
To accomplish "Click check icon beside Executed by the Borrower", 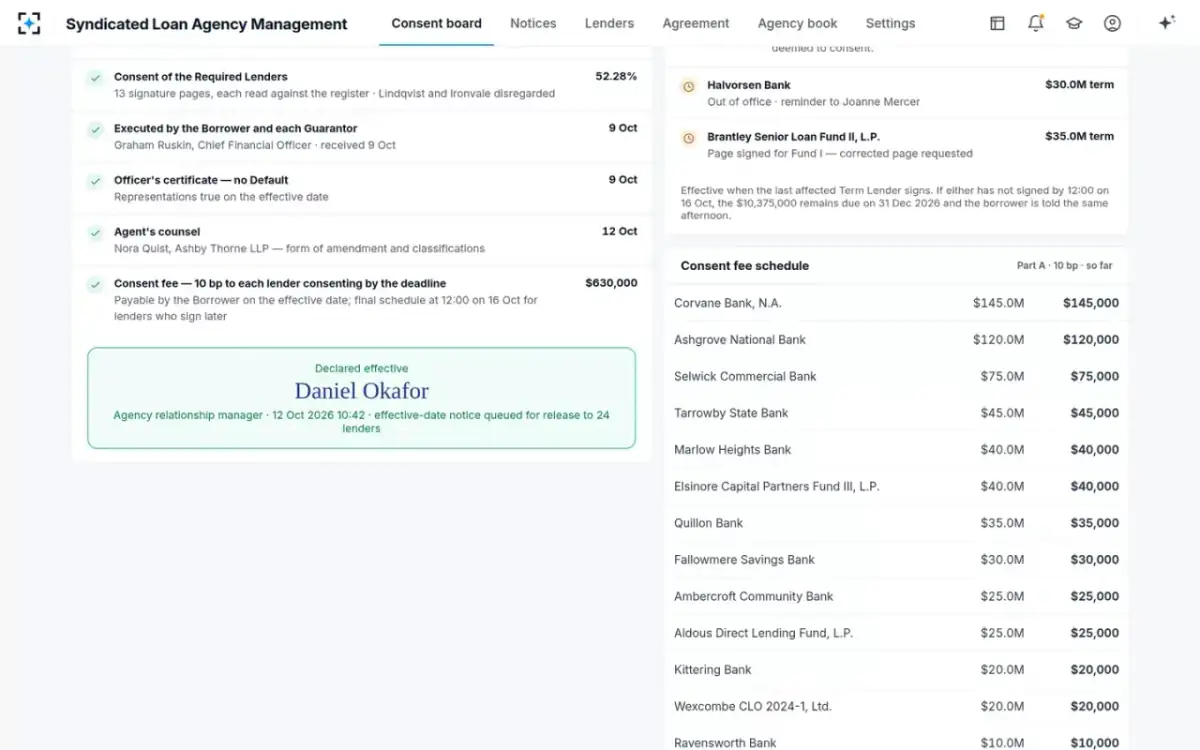I will 95,129.
